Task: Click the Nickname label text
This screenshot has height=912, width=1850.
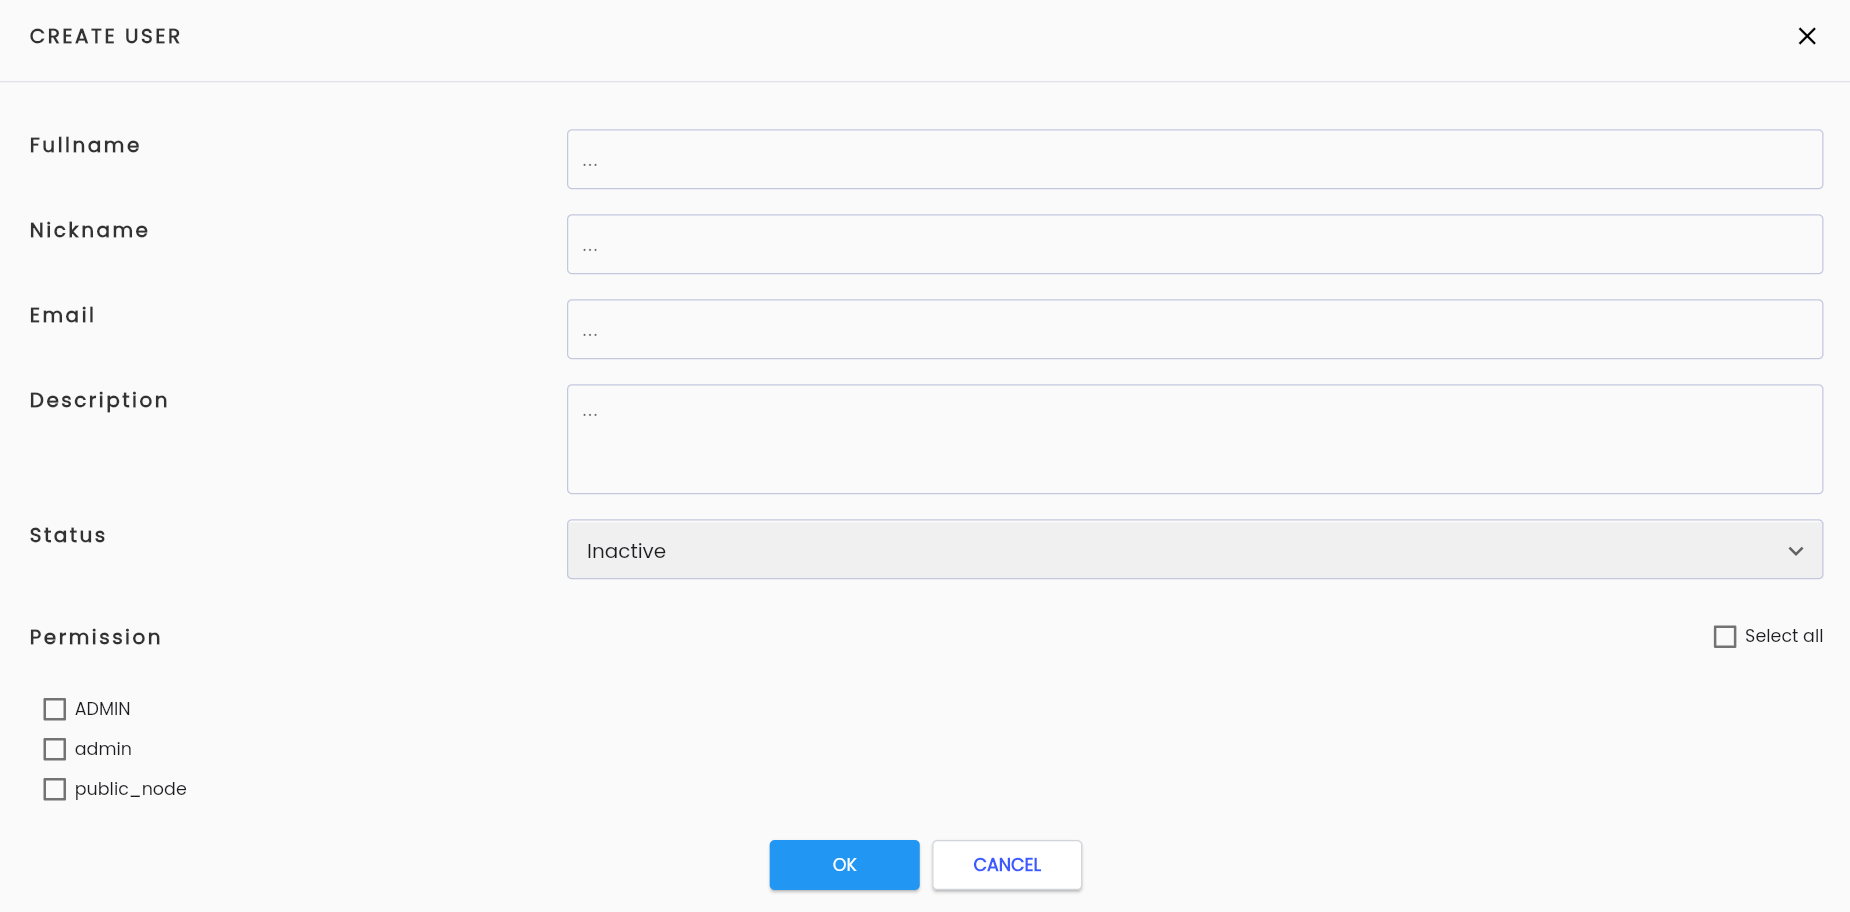Action: [x=89, y=230]
